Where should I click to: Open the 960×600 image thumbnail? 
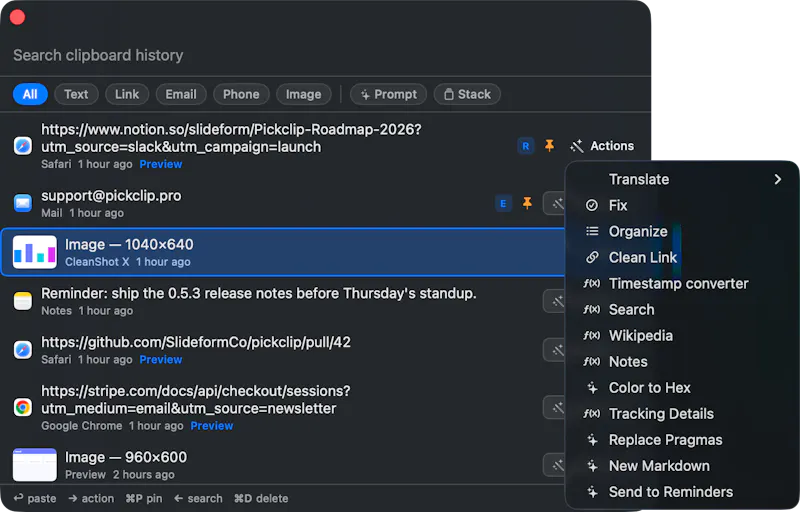[x=35, y=465]
